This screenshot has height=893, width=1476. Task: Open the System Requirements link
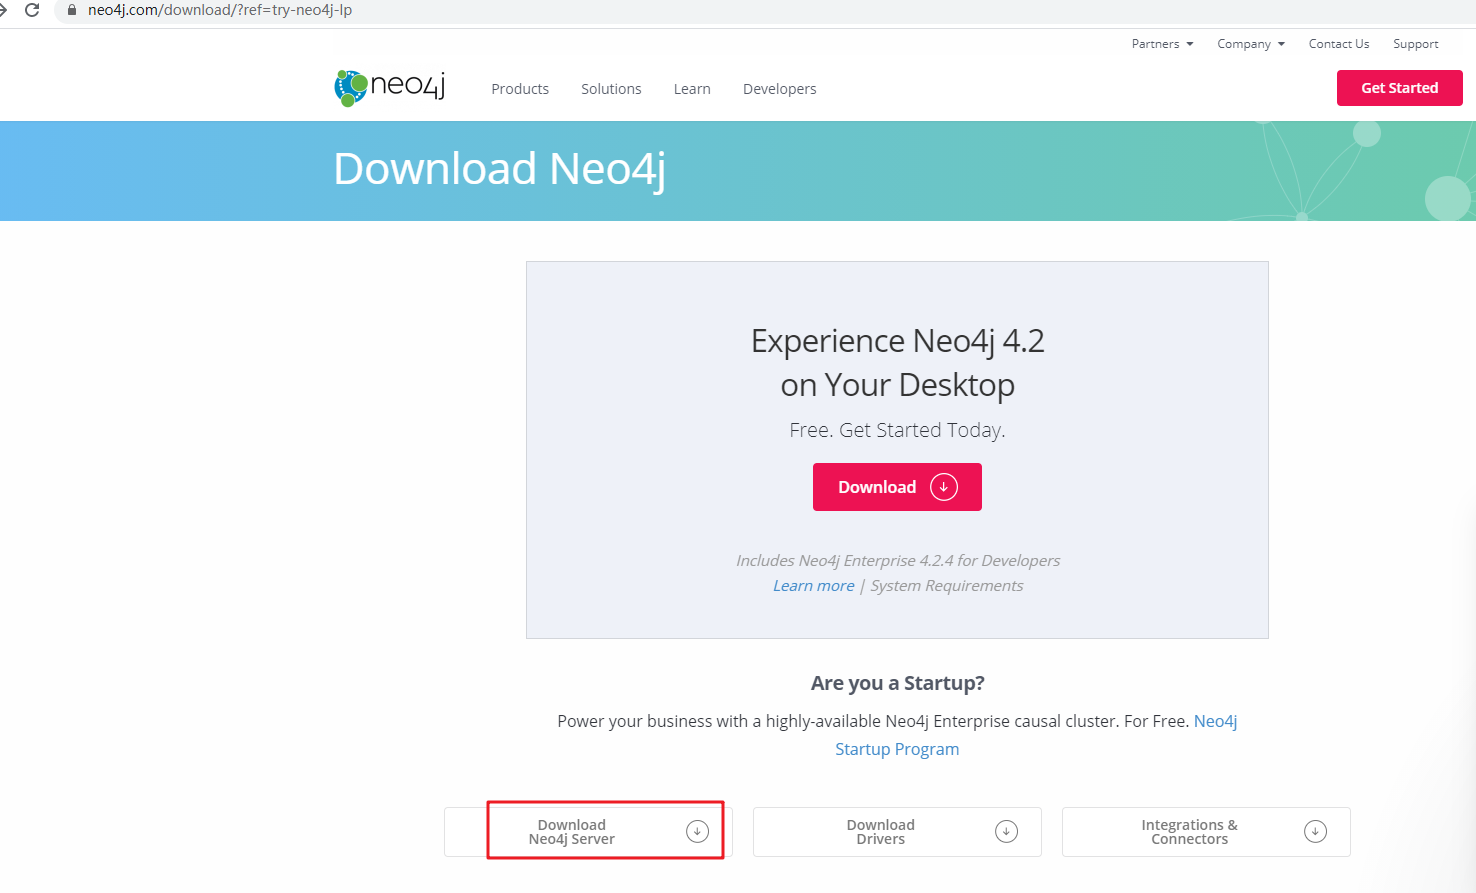[946, 586]
